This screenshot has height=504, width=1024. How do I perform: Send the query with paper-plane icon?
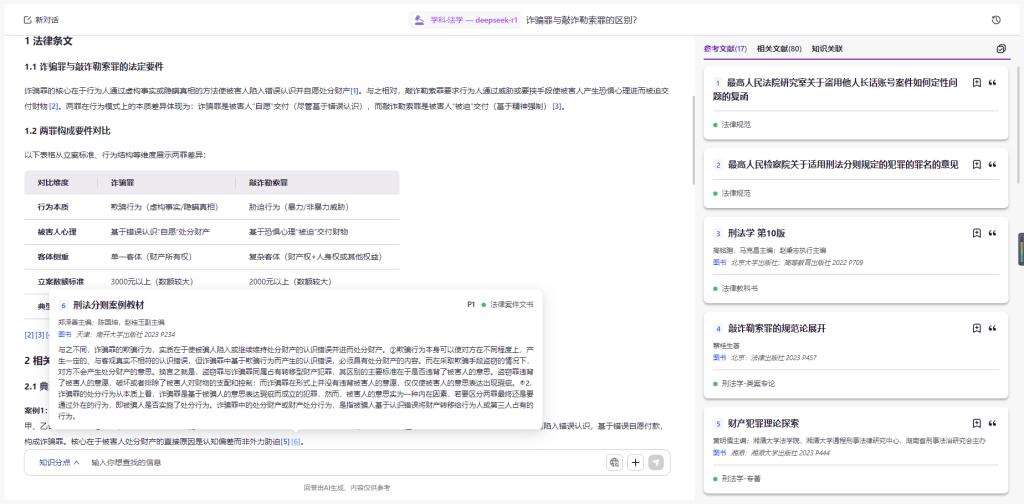tap(656, 462)
